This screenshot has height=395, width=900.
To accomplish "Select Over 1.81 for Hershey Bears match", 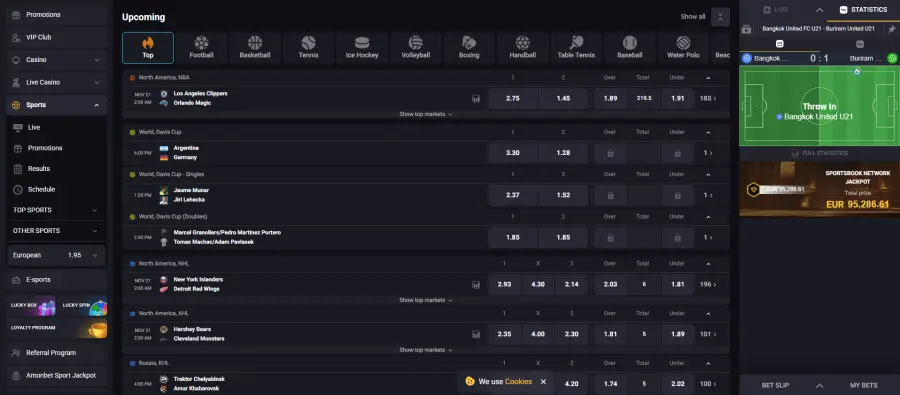I will point(610,334).
